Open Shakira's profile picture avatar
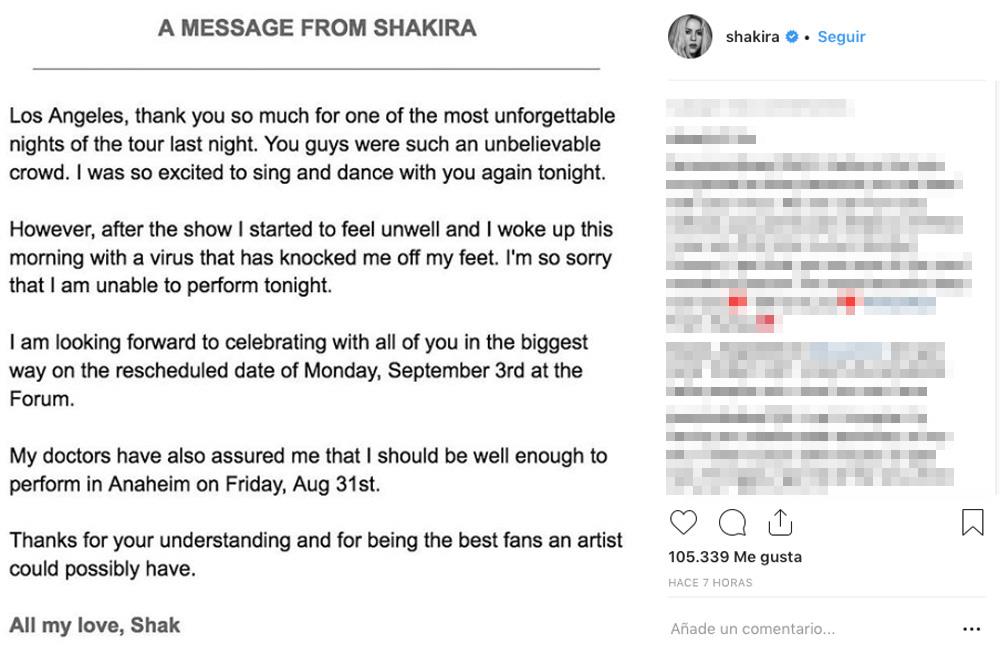 coord(690,37)
